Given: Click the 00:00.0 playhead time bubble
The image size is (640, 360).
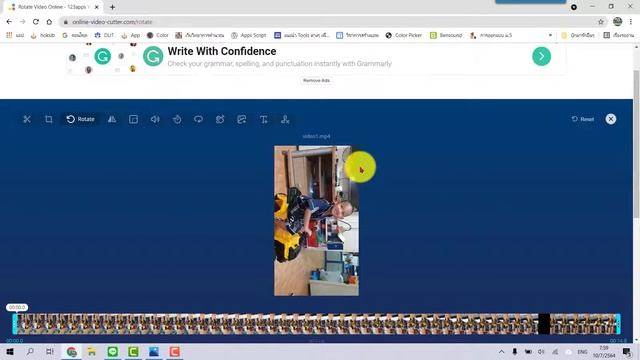Looking at the screenshot, I should [17, 307].
